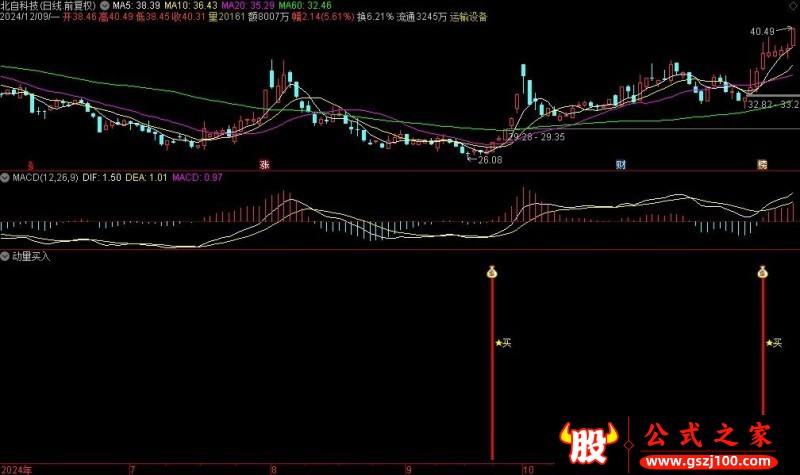Click the DIF: 1.50 readout
The width and height of the screenshot is (800, 475).
[102, 178]
